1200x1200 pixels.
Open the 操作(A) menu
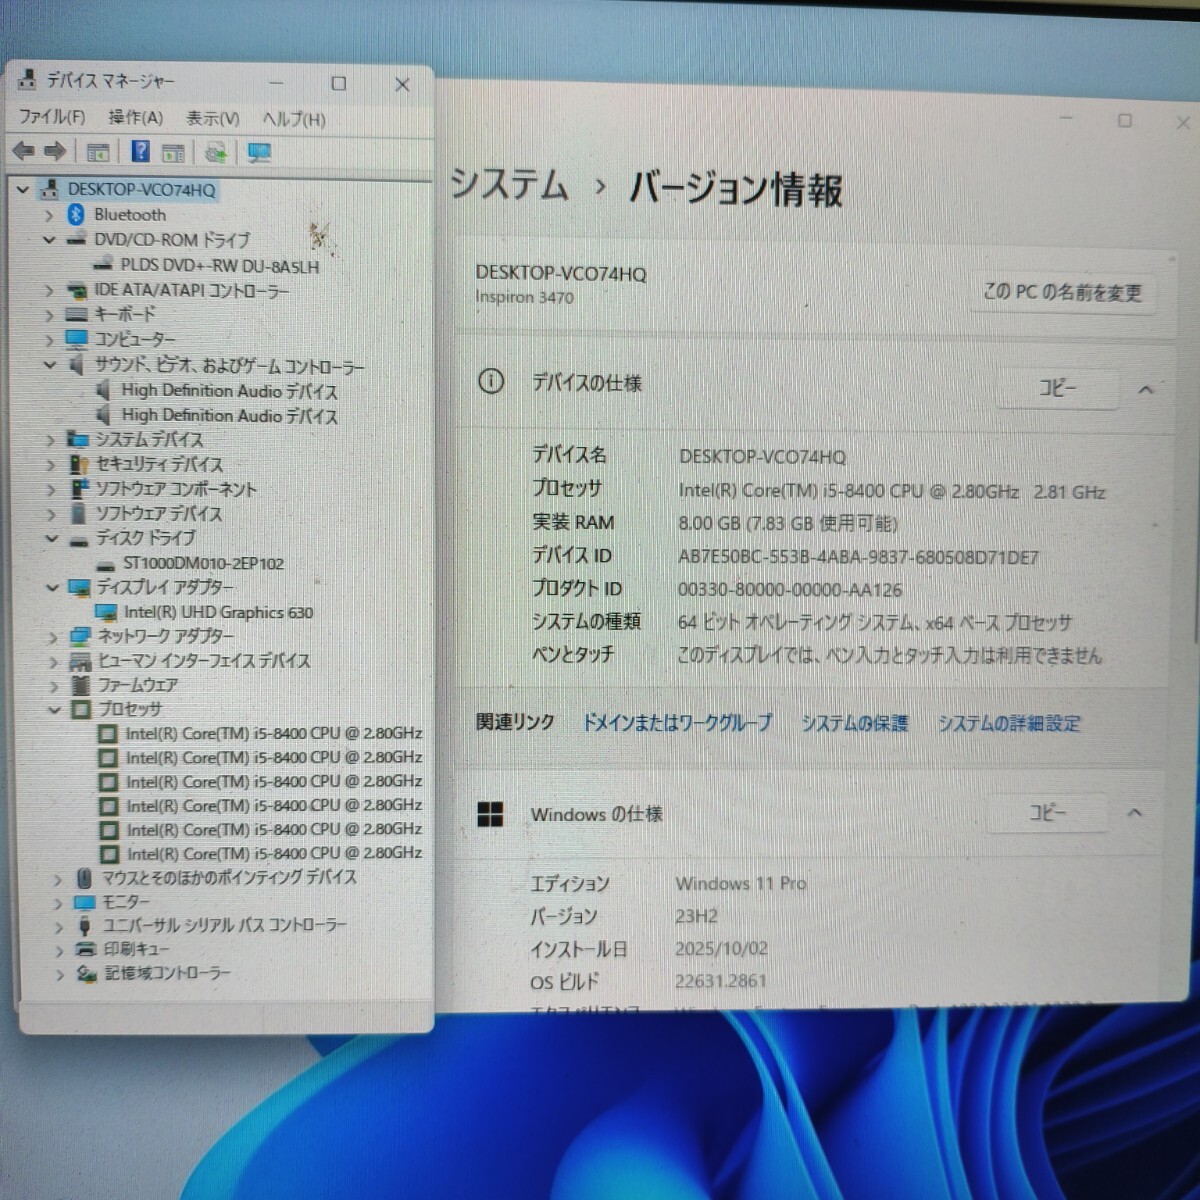click(x=135, y=118)
